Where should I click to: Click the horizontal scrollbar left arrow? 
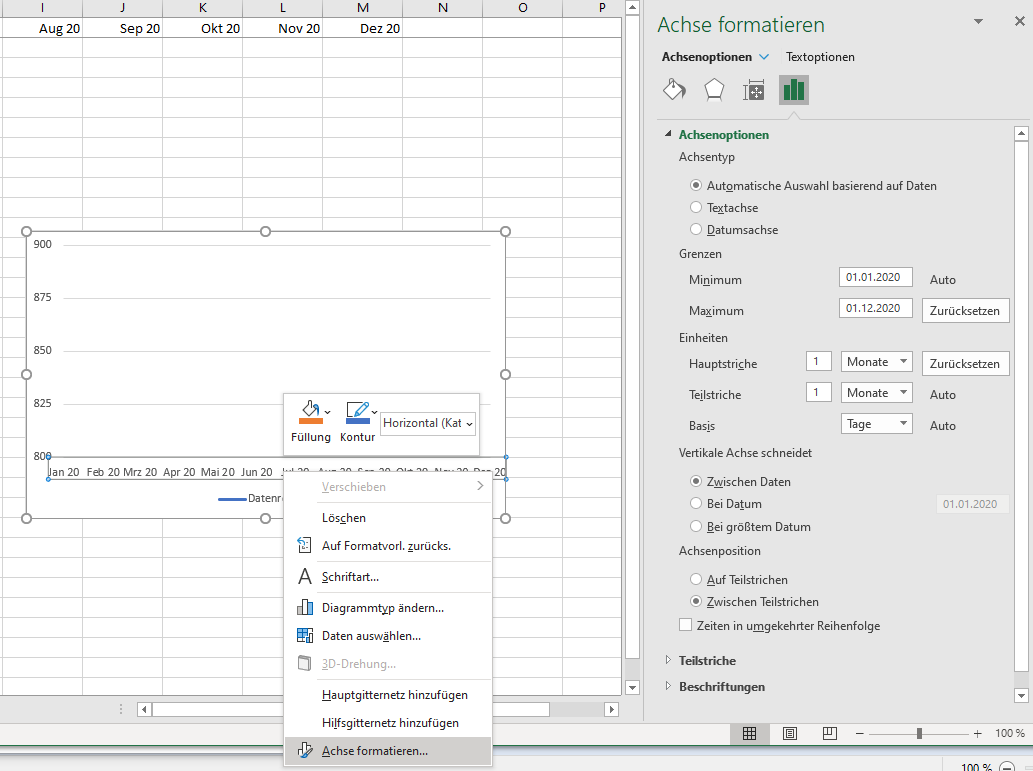(x=144, y=709)
